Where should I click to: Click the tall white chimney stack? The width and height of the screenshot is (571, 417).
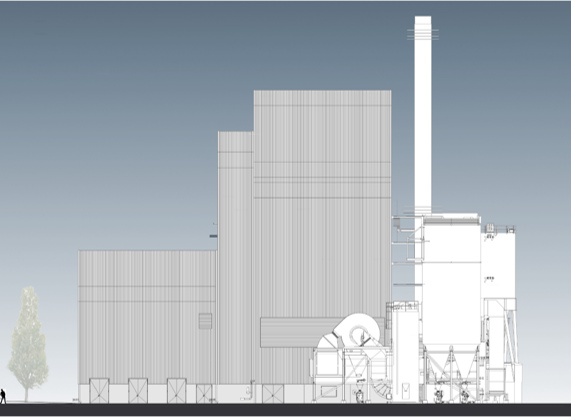[x=423, y=115]
